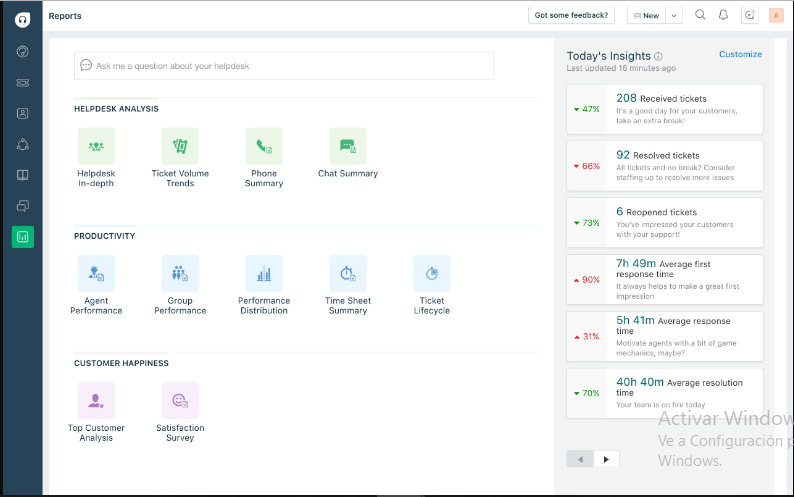This screenshot has width=794, height=497.
Task: Open the notifications bell
Action: (724, 15)
